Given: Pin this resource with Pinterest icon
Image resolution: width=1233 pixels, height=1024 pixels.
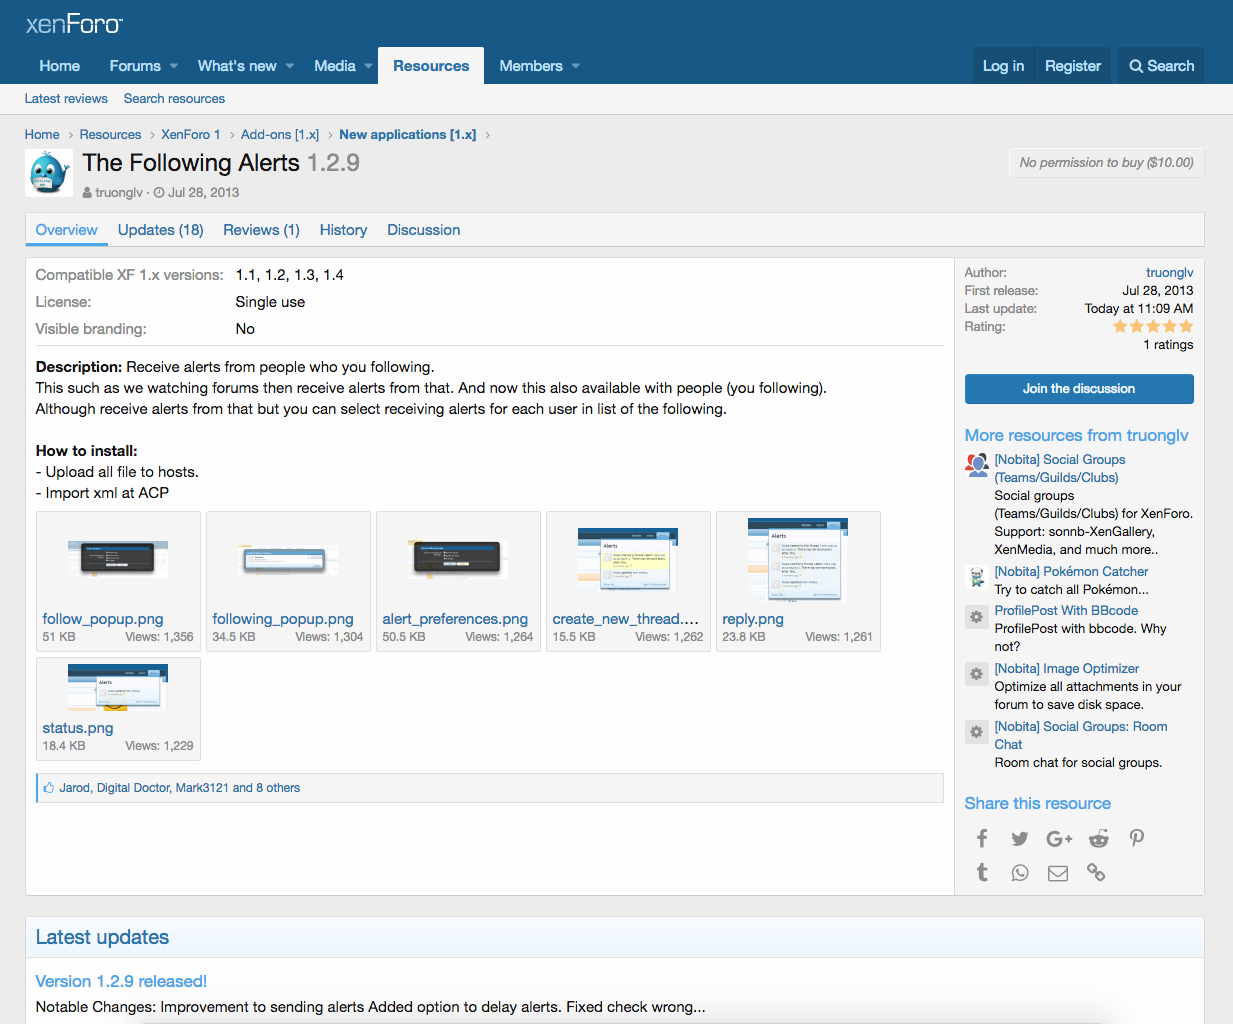Looking at the screenshot, I should (1136, 839).
